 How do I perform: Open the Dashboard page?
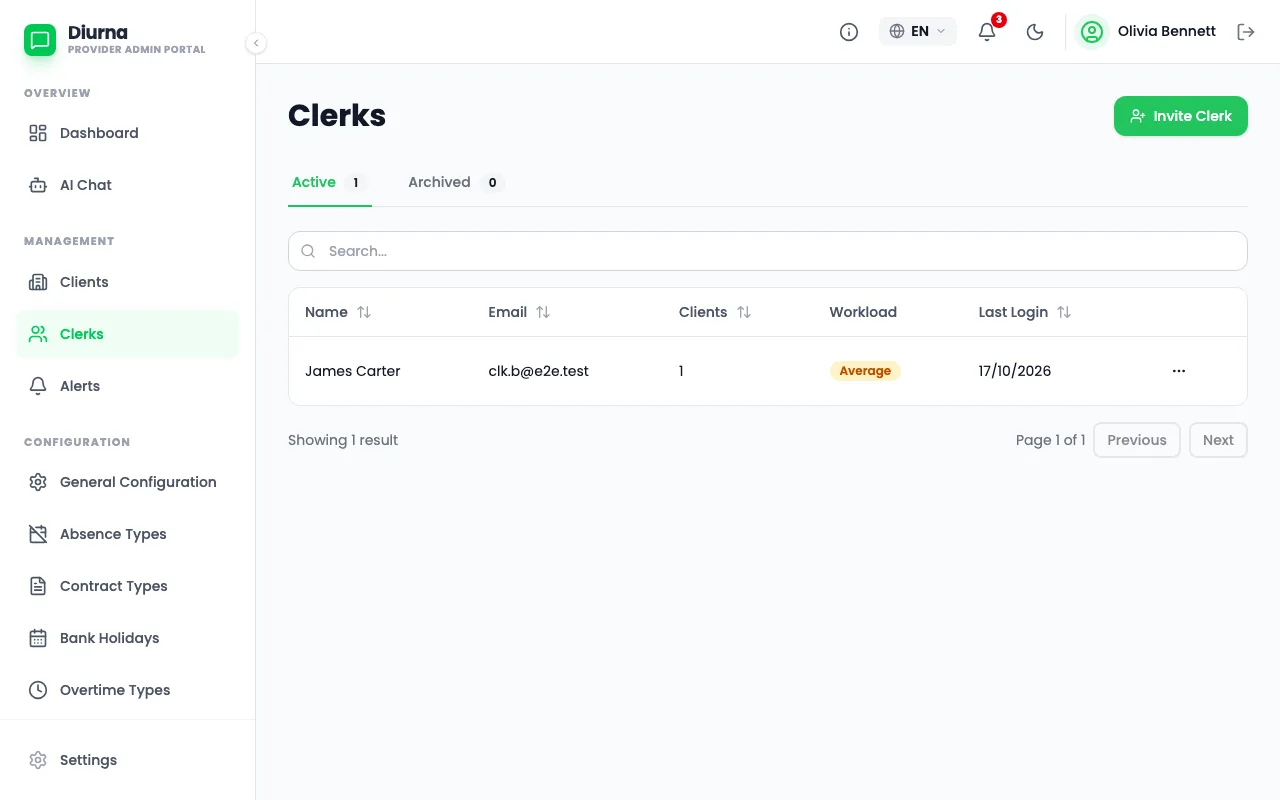(x=127, y=133)
